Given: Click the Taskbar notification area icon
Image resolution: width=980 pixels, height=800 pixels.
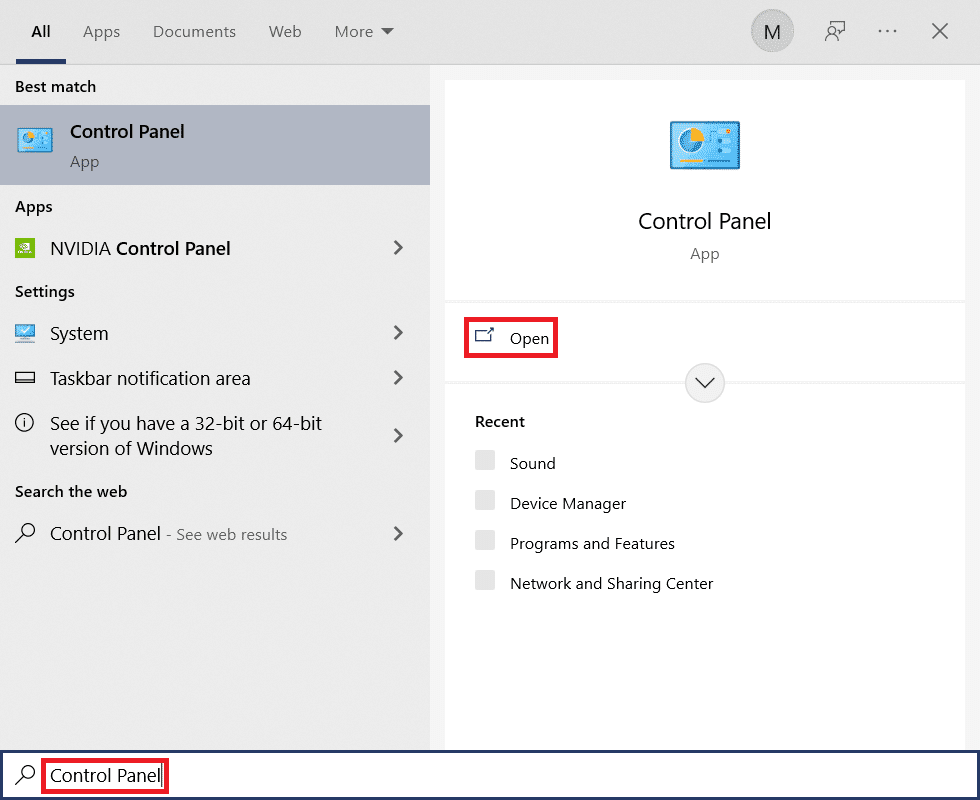Looking at the screenshot, I should pyautogui.click(x=25, y=378).
